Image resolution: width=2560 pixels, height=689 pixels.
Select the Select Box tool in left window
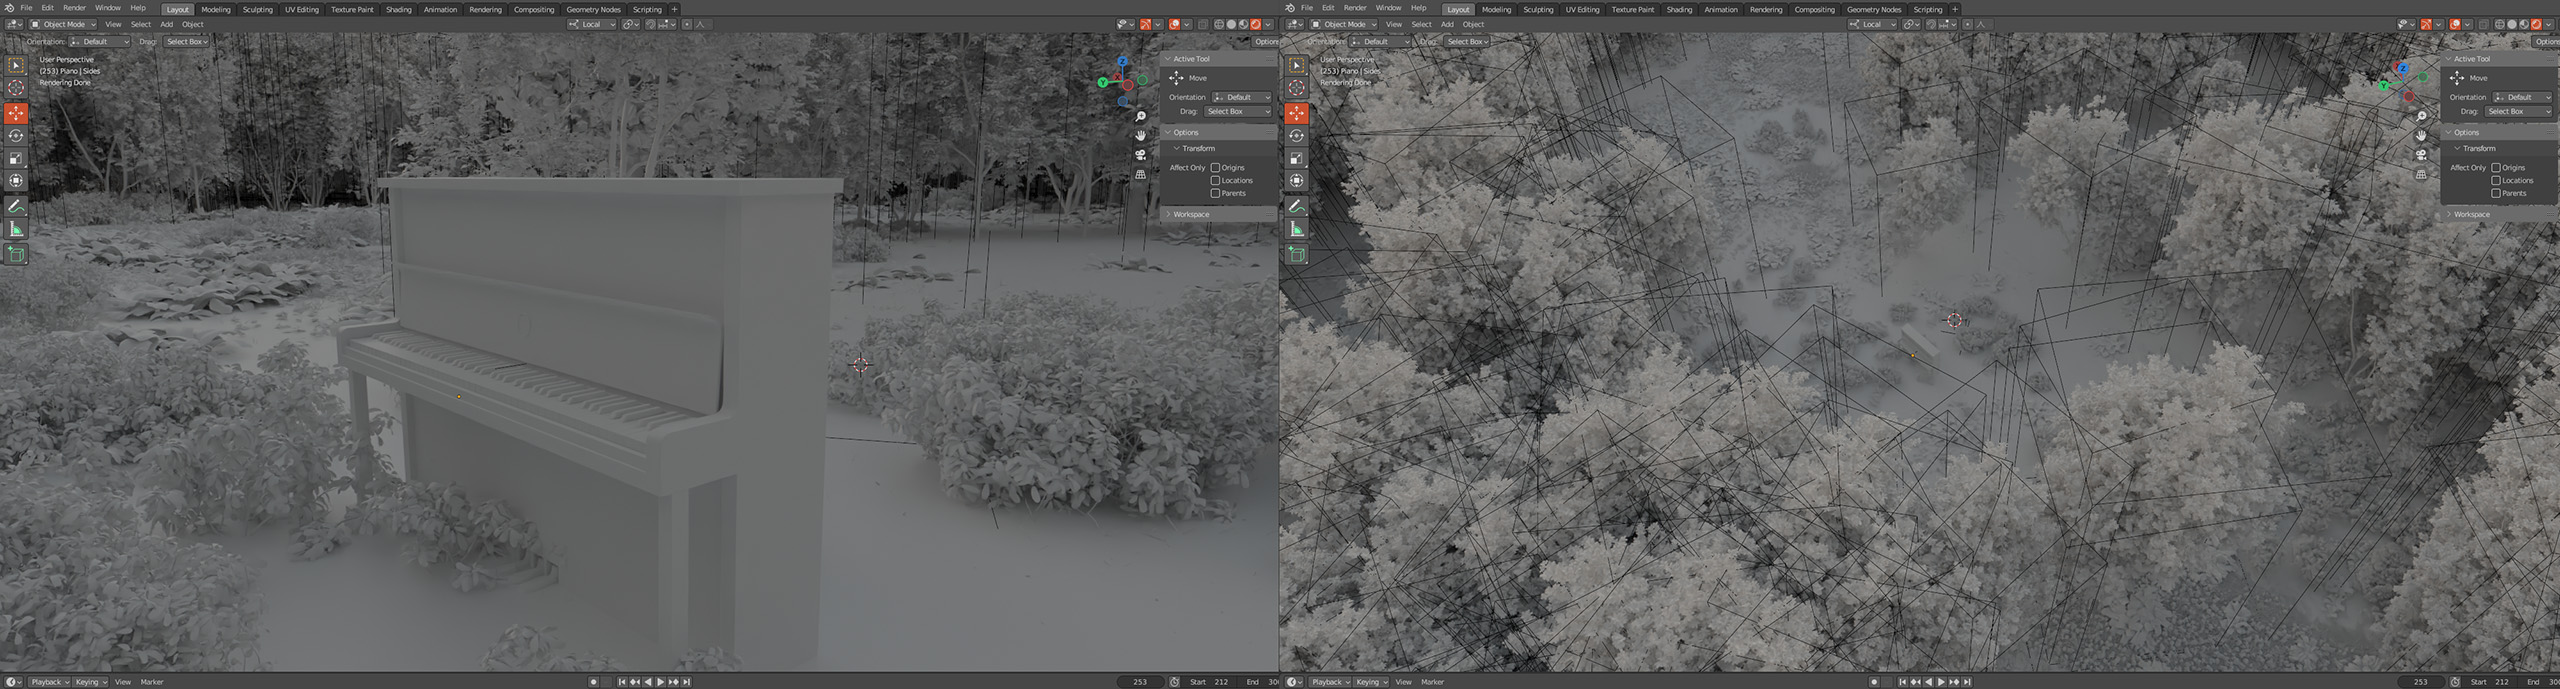point(16,65)
